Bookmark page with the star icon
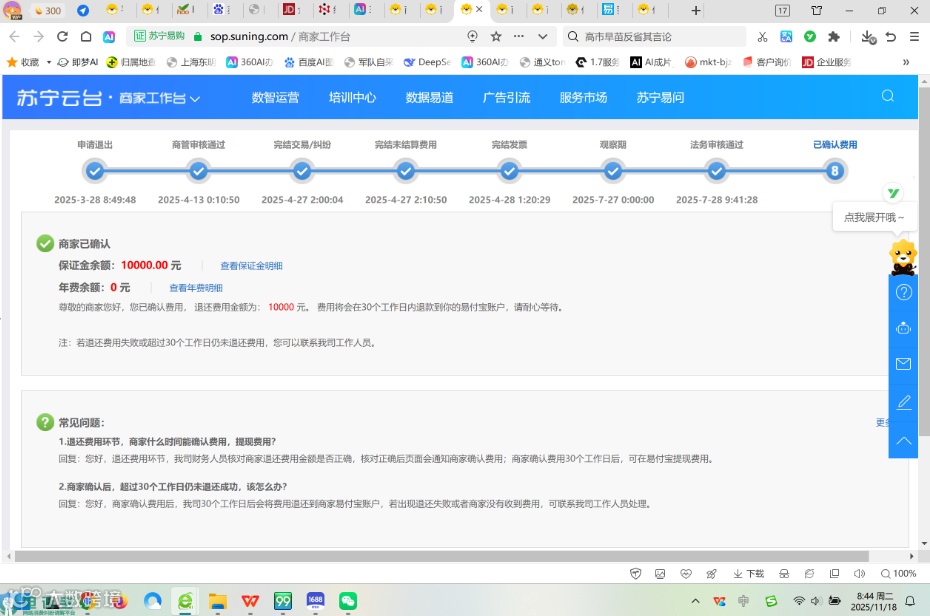Viewport: 930px width, 616px height. pos(496,37)
